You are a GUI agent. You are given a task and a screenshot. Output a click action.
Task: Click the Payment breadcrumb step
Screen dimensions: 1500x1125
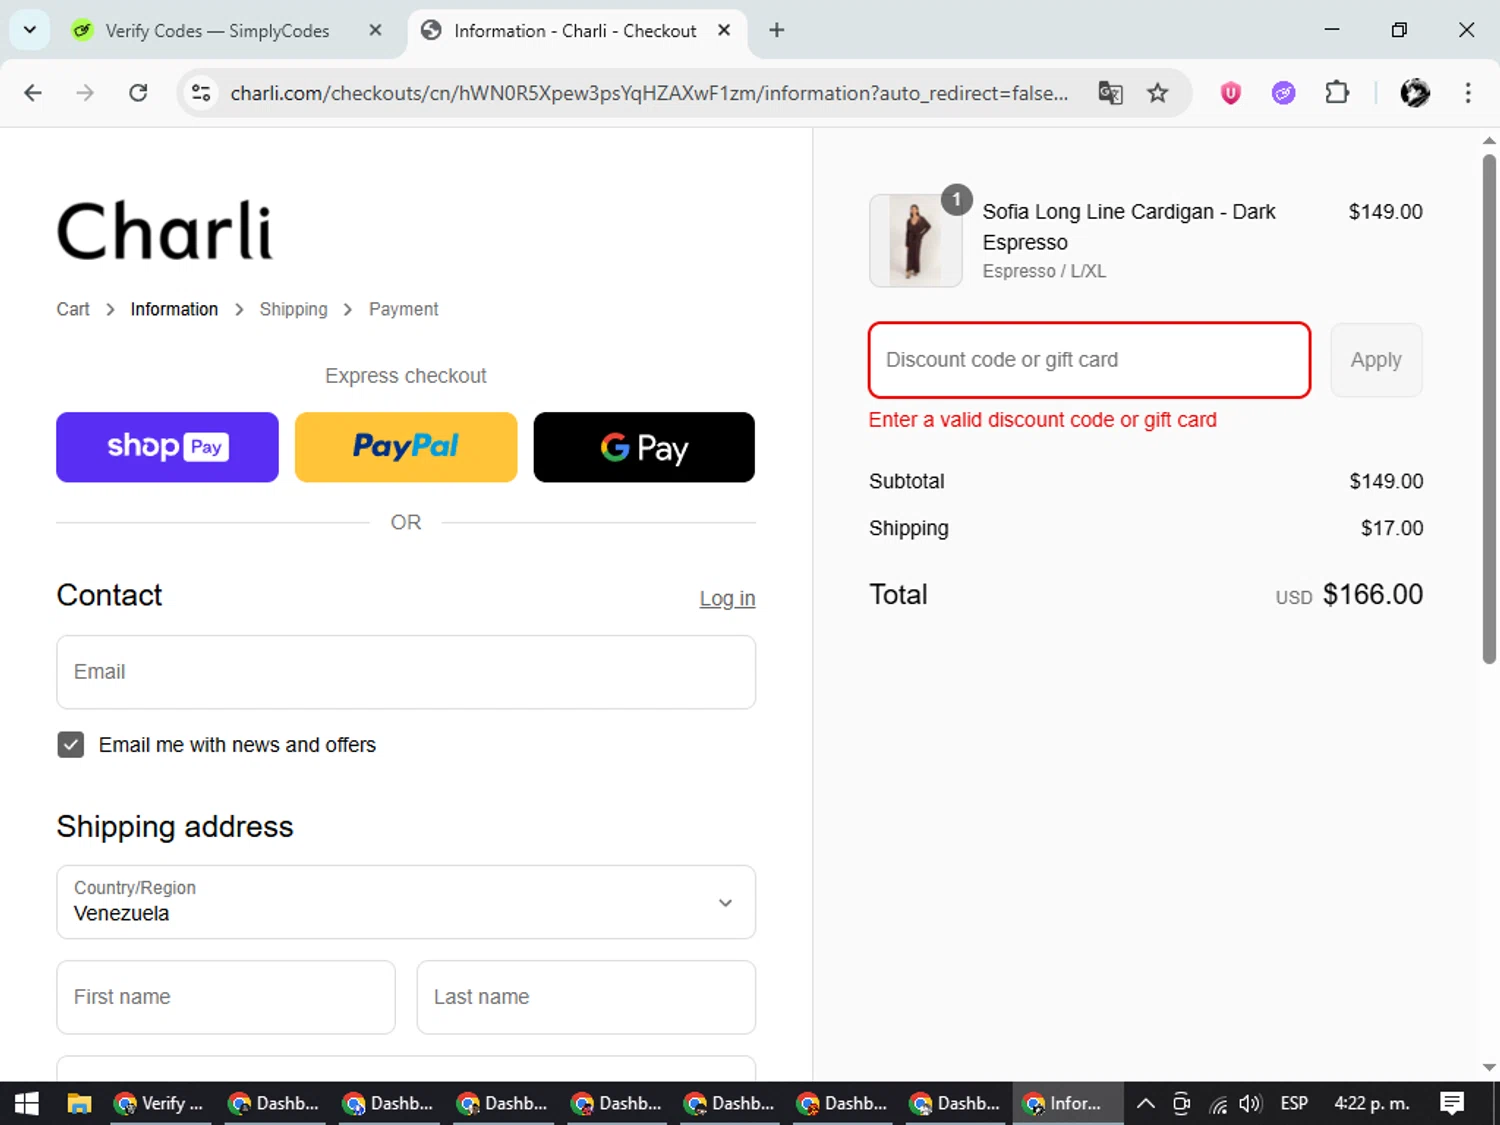403,309
